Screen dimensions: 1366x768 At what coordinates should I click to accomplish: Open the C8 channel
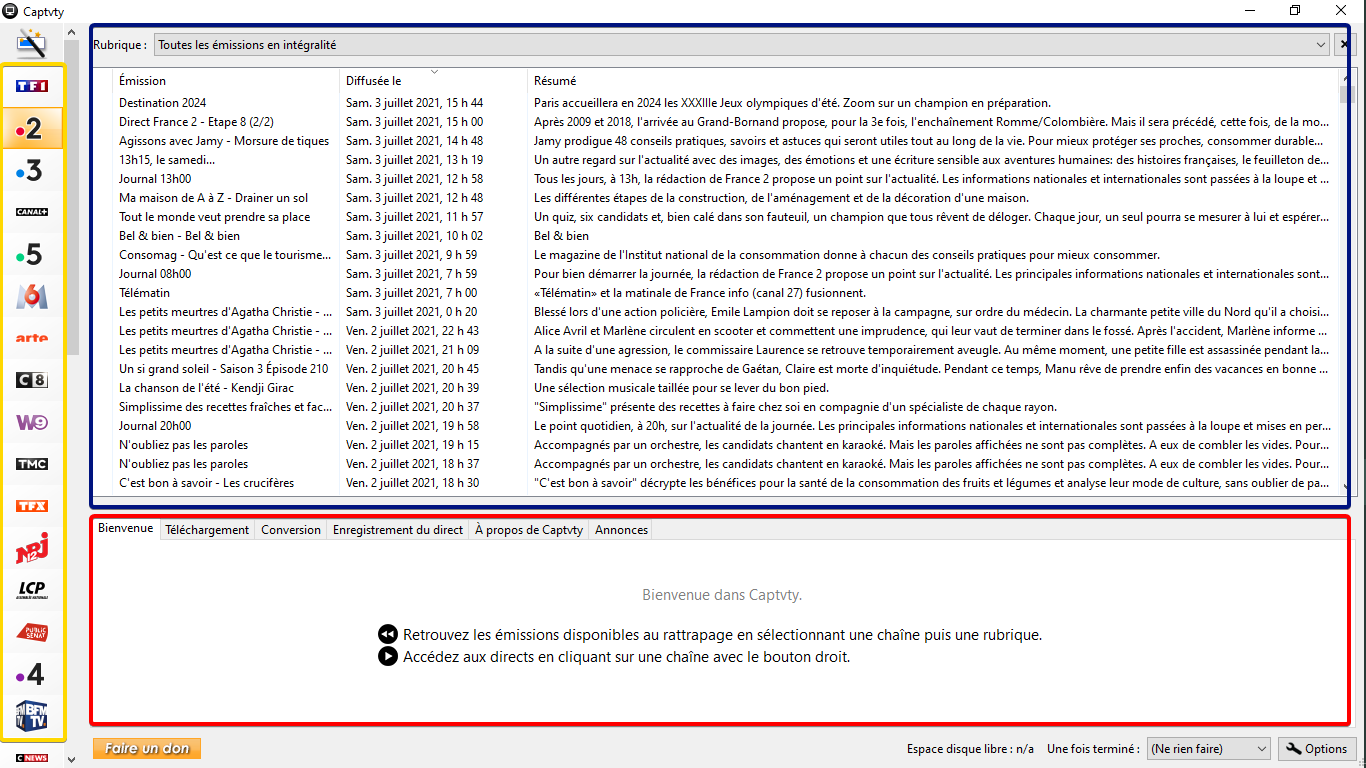32,380
